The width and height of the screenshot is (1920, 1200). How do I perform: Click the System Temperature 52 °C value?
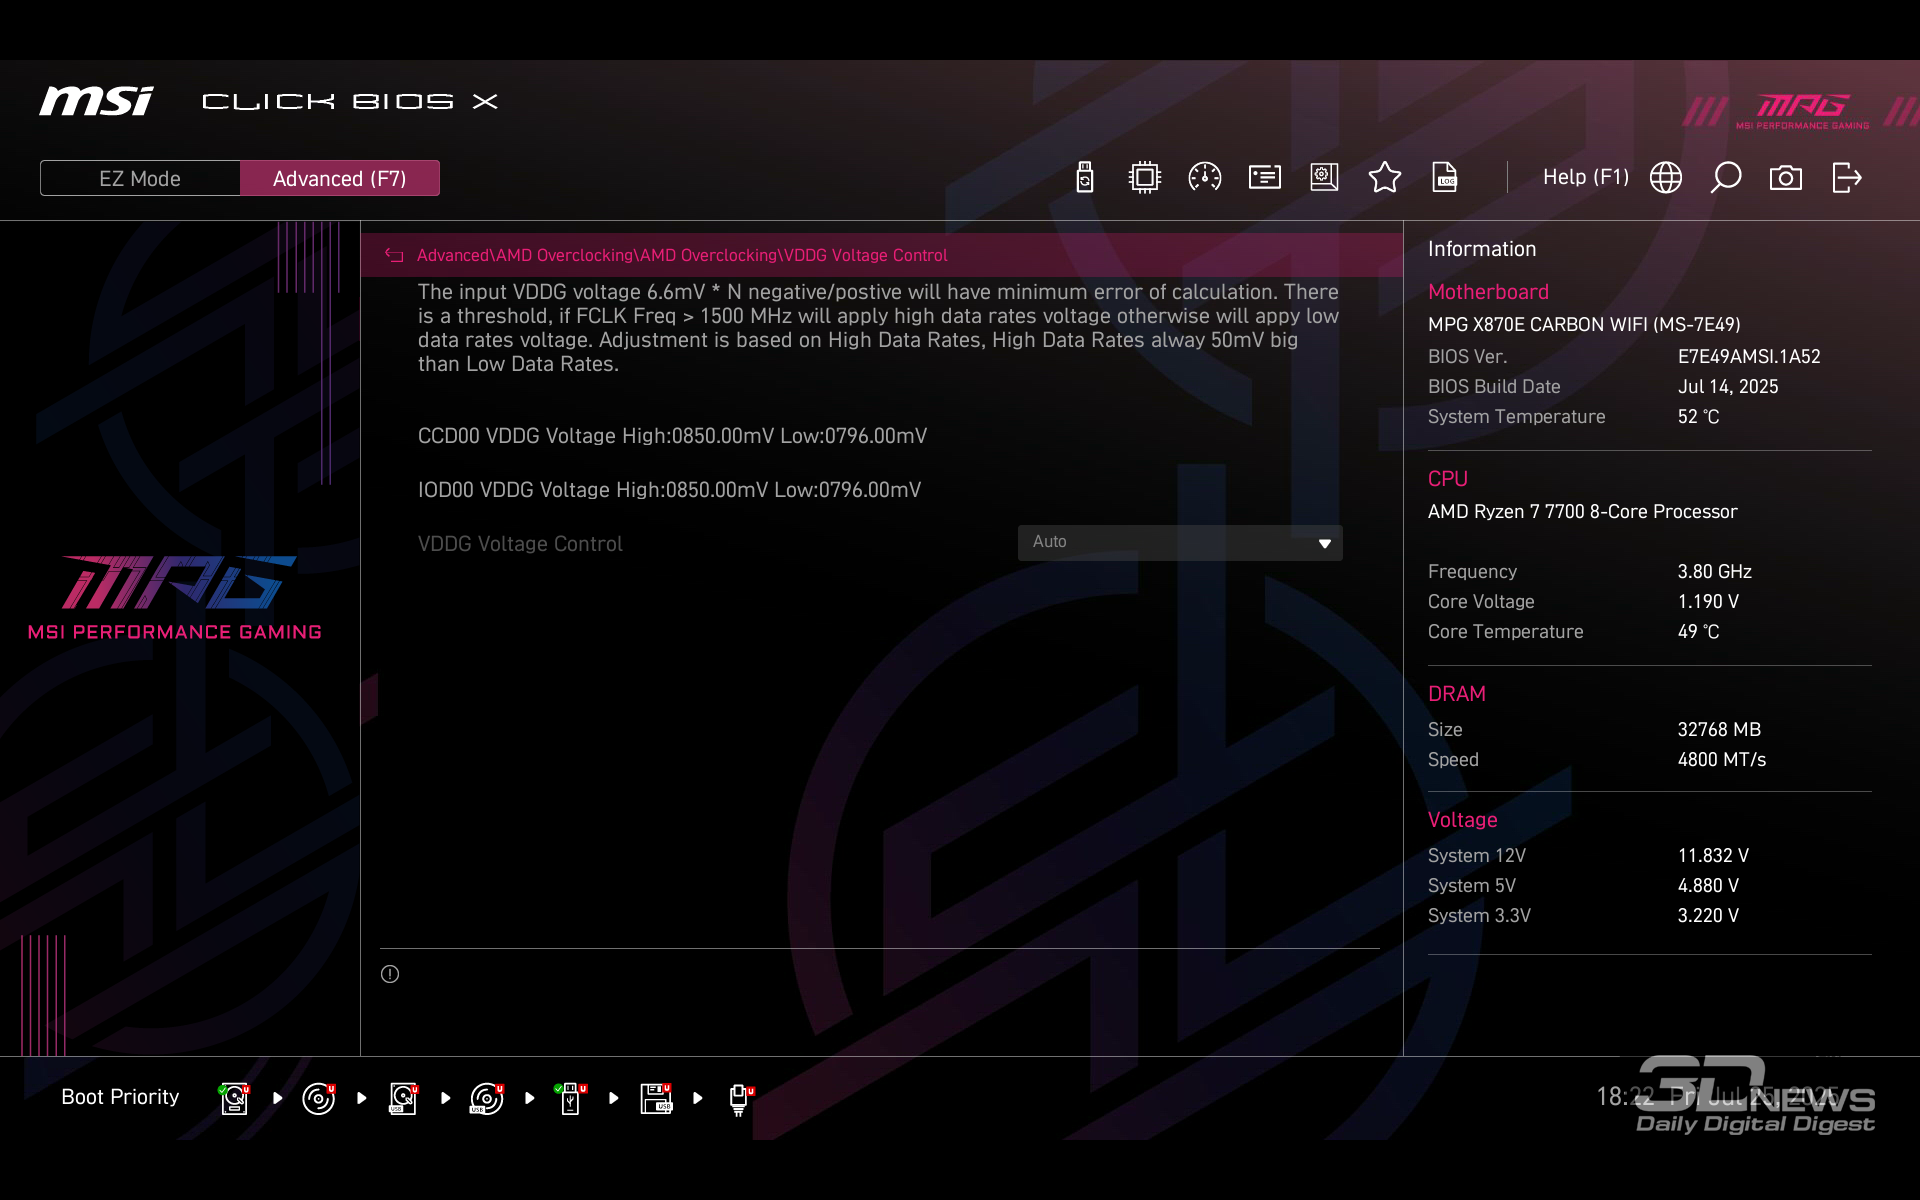[1698, 417]
